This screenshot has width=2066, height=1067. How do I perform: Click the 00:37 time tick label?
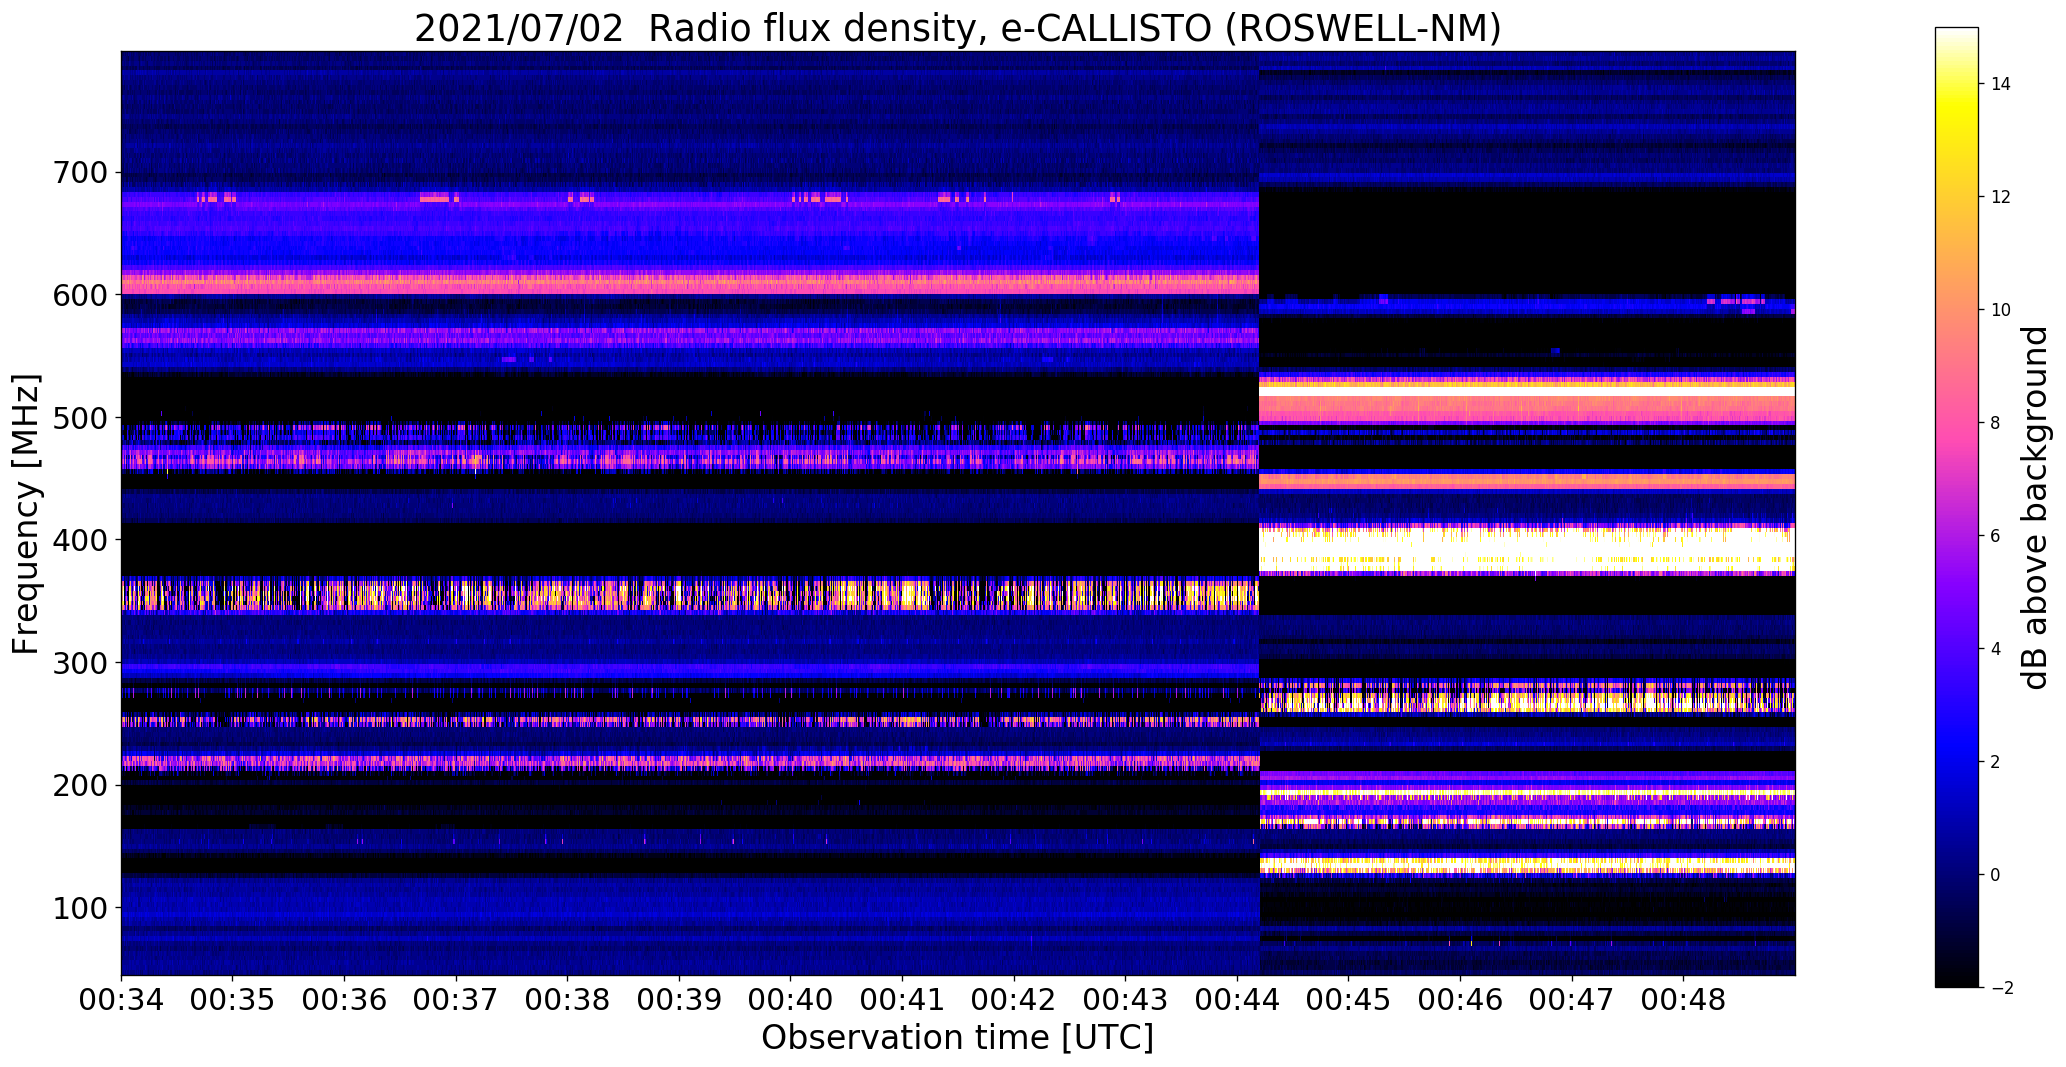coord(456,1000)
